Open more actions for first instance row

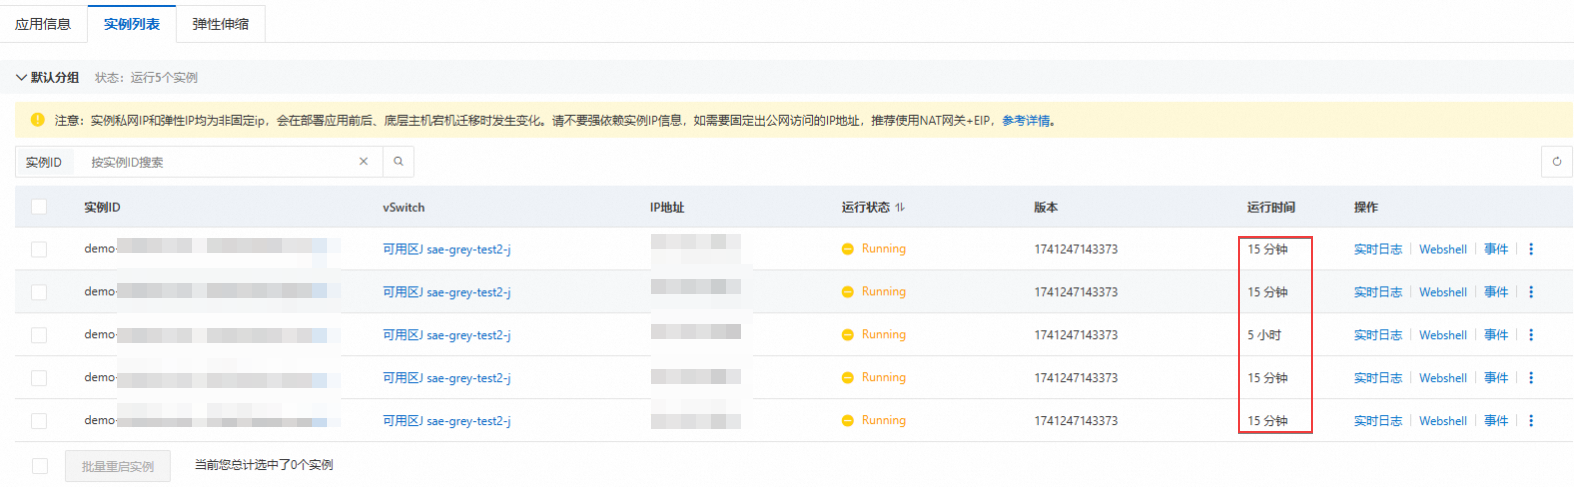click(1531, 249)
